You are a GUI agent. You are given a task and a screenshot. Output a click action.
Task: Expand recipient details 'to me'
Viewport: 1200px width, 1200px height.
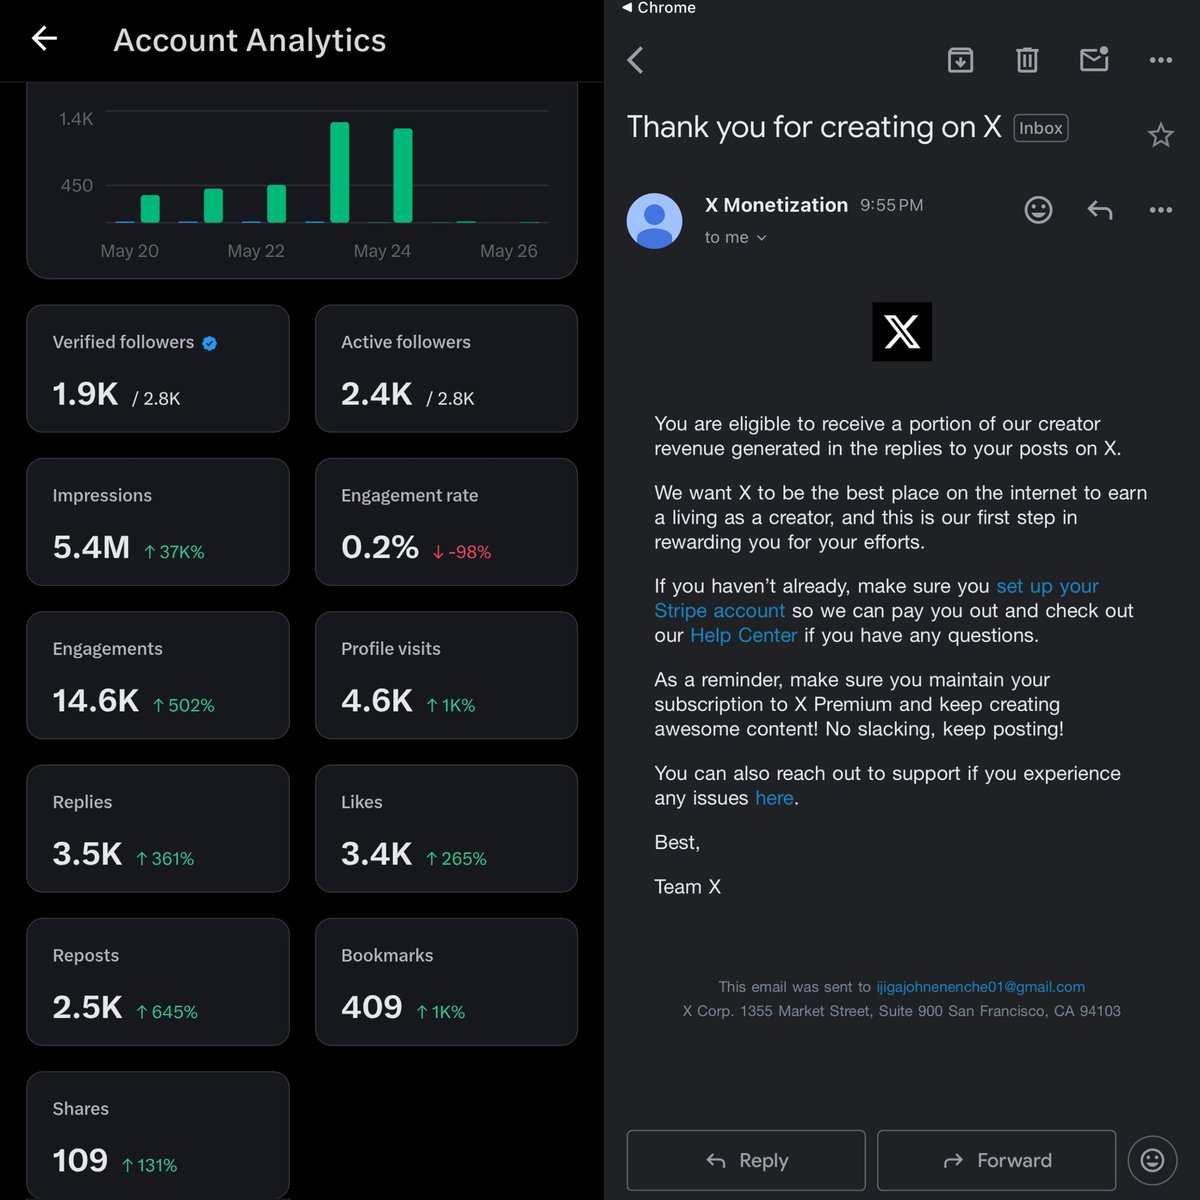pyautogui.click(x=735, y=237)
